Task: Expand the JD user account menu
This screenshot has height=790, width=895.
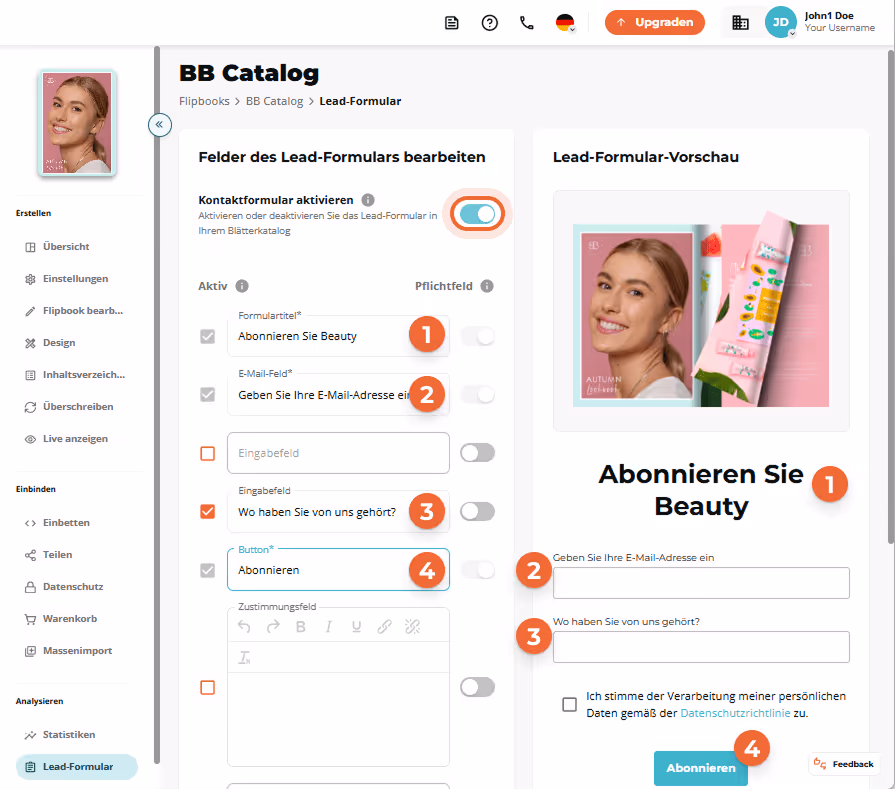Action: (x=780, y=22)
